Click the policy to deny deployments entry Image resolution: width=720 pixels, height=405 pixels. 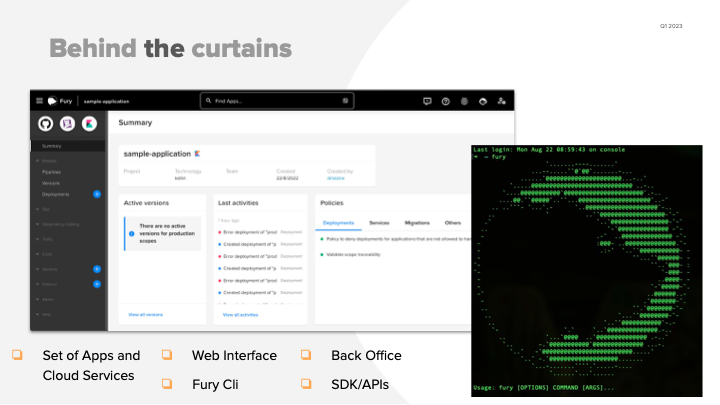pos(398,239)
